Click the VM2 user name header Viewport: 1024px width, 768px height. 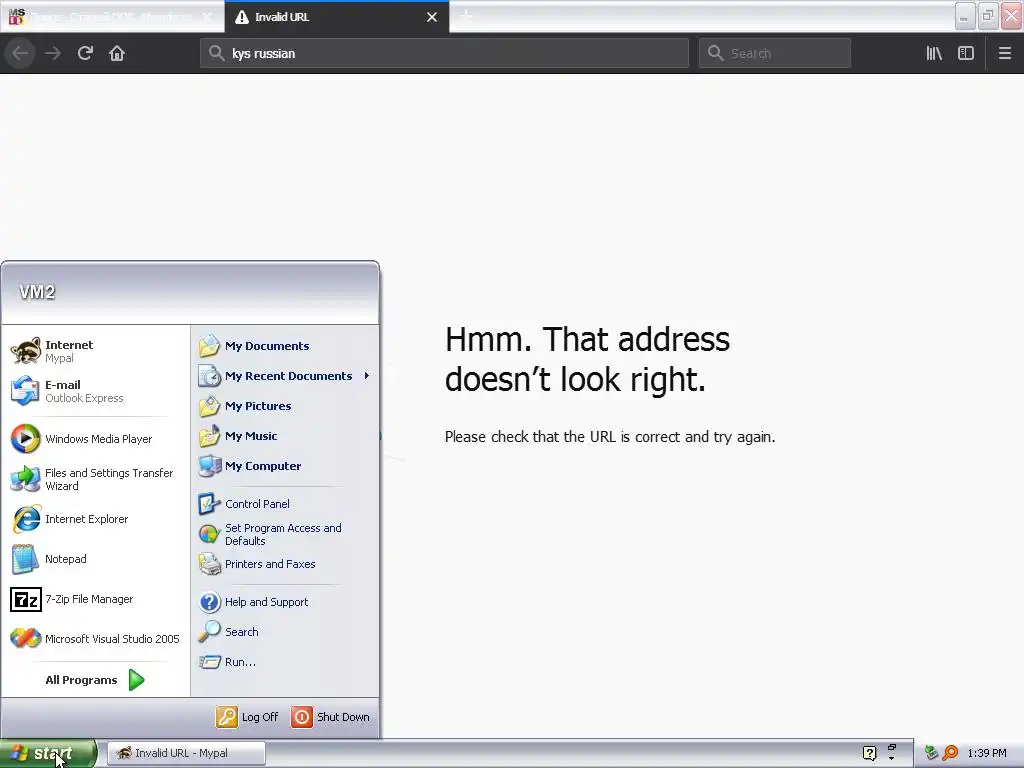click(x=37, y=292)
